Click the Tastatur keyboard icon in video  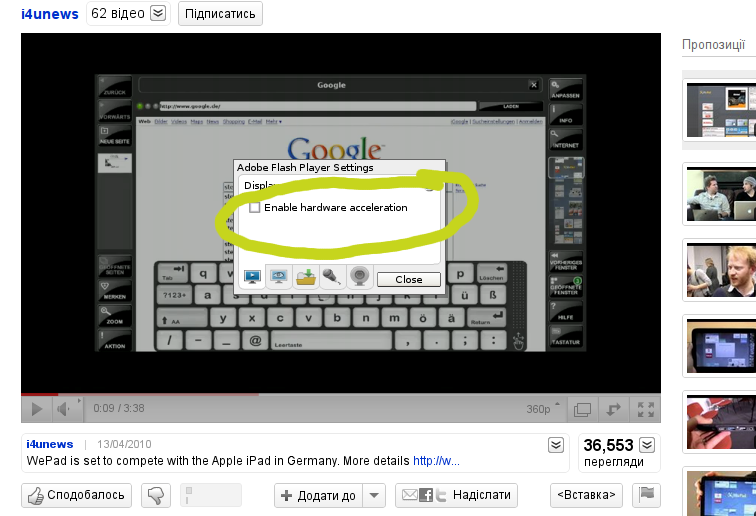tap(566, 336)
